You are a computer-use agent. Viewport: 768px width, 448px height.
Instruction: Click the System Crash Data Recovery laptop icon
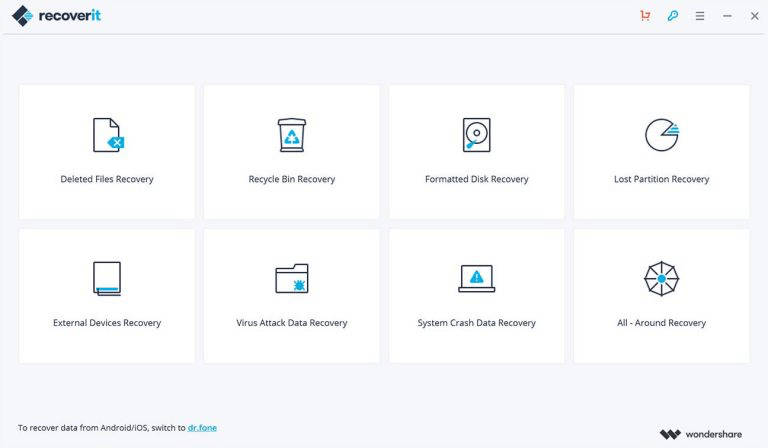pyautogui.click(x=477, y=278)
